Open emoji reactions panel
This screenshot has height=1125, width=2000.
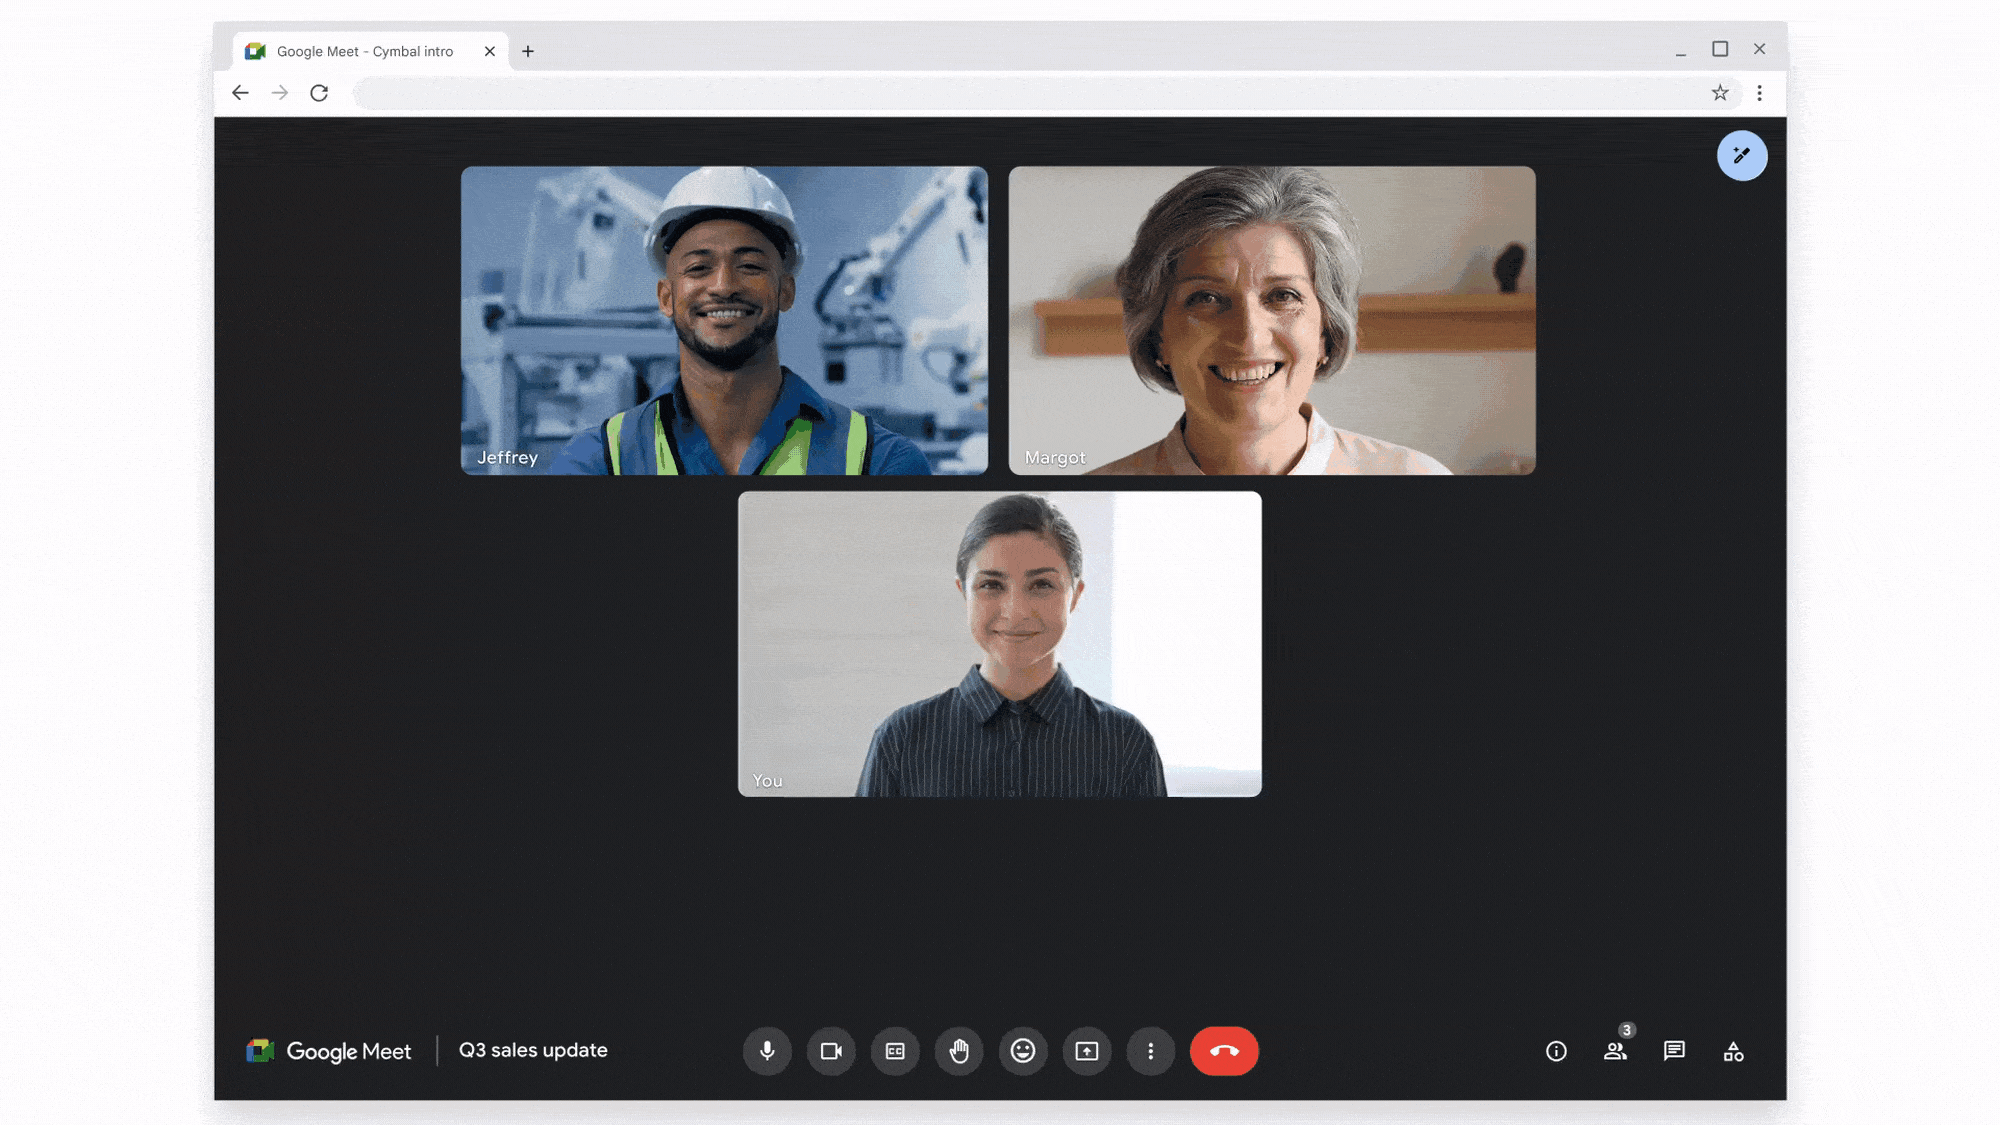pos(1022,1051)
